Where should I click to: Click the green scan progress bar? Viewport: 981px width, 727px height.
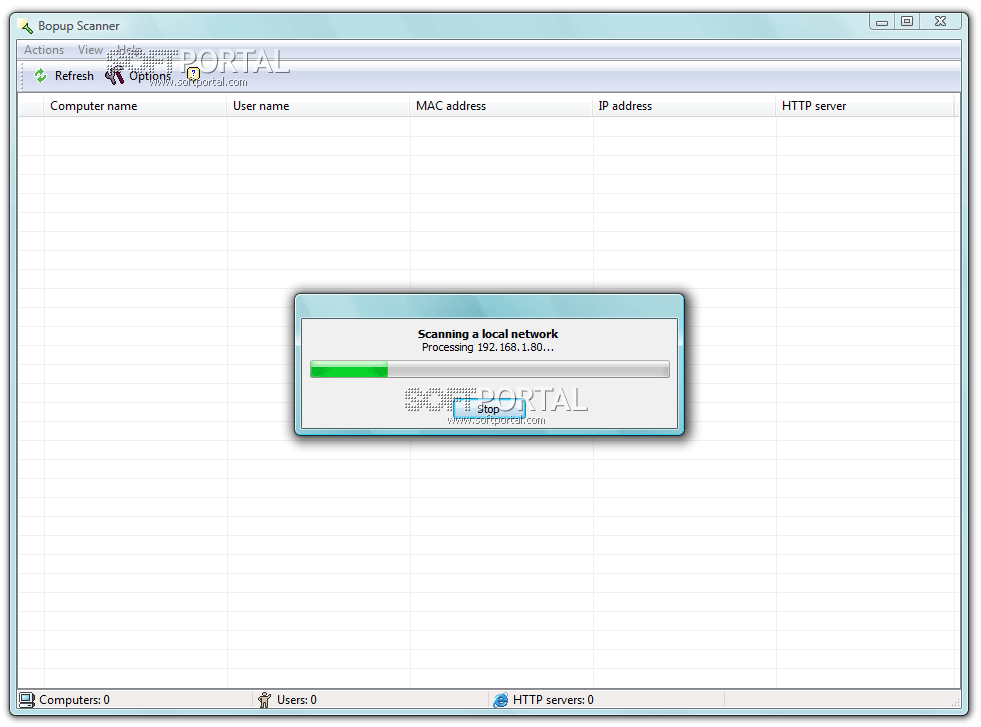(x=490, y=369)
